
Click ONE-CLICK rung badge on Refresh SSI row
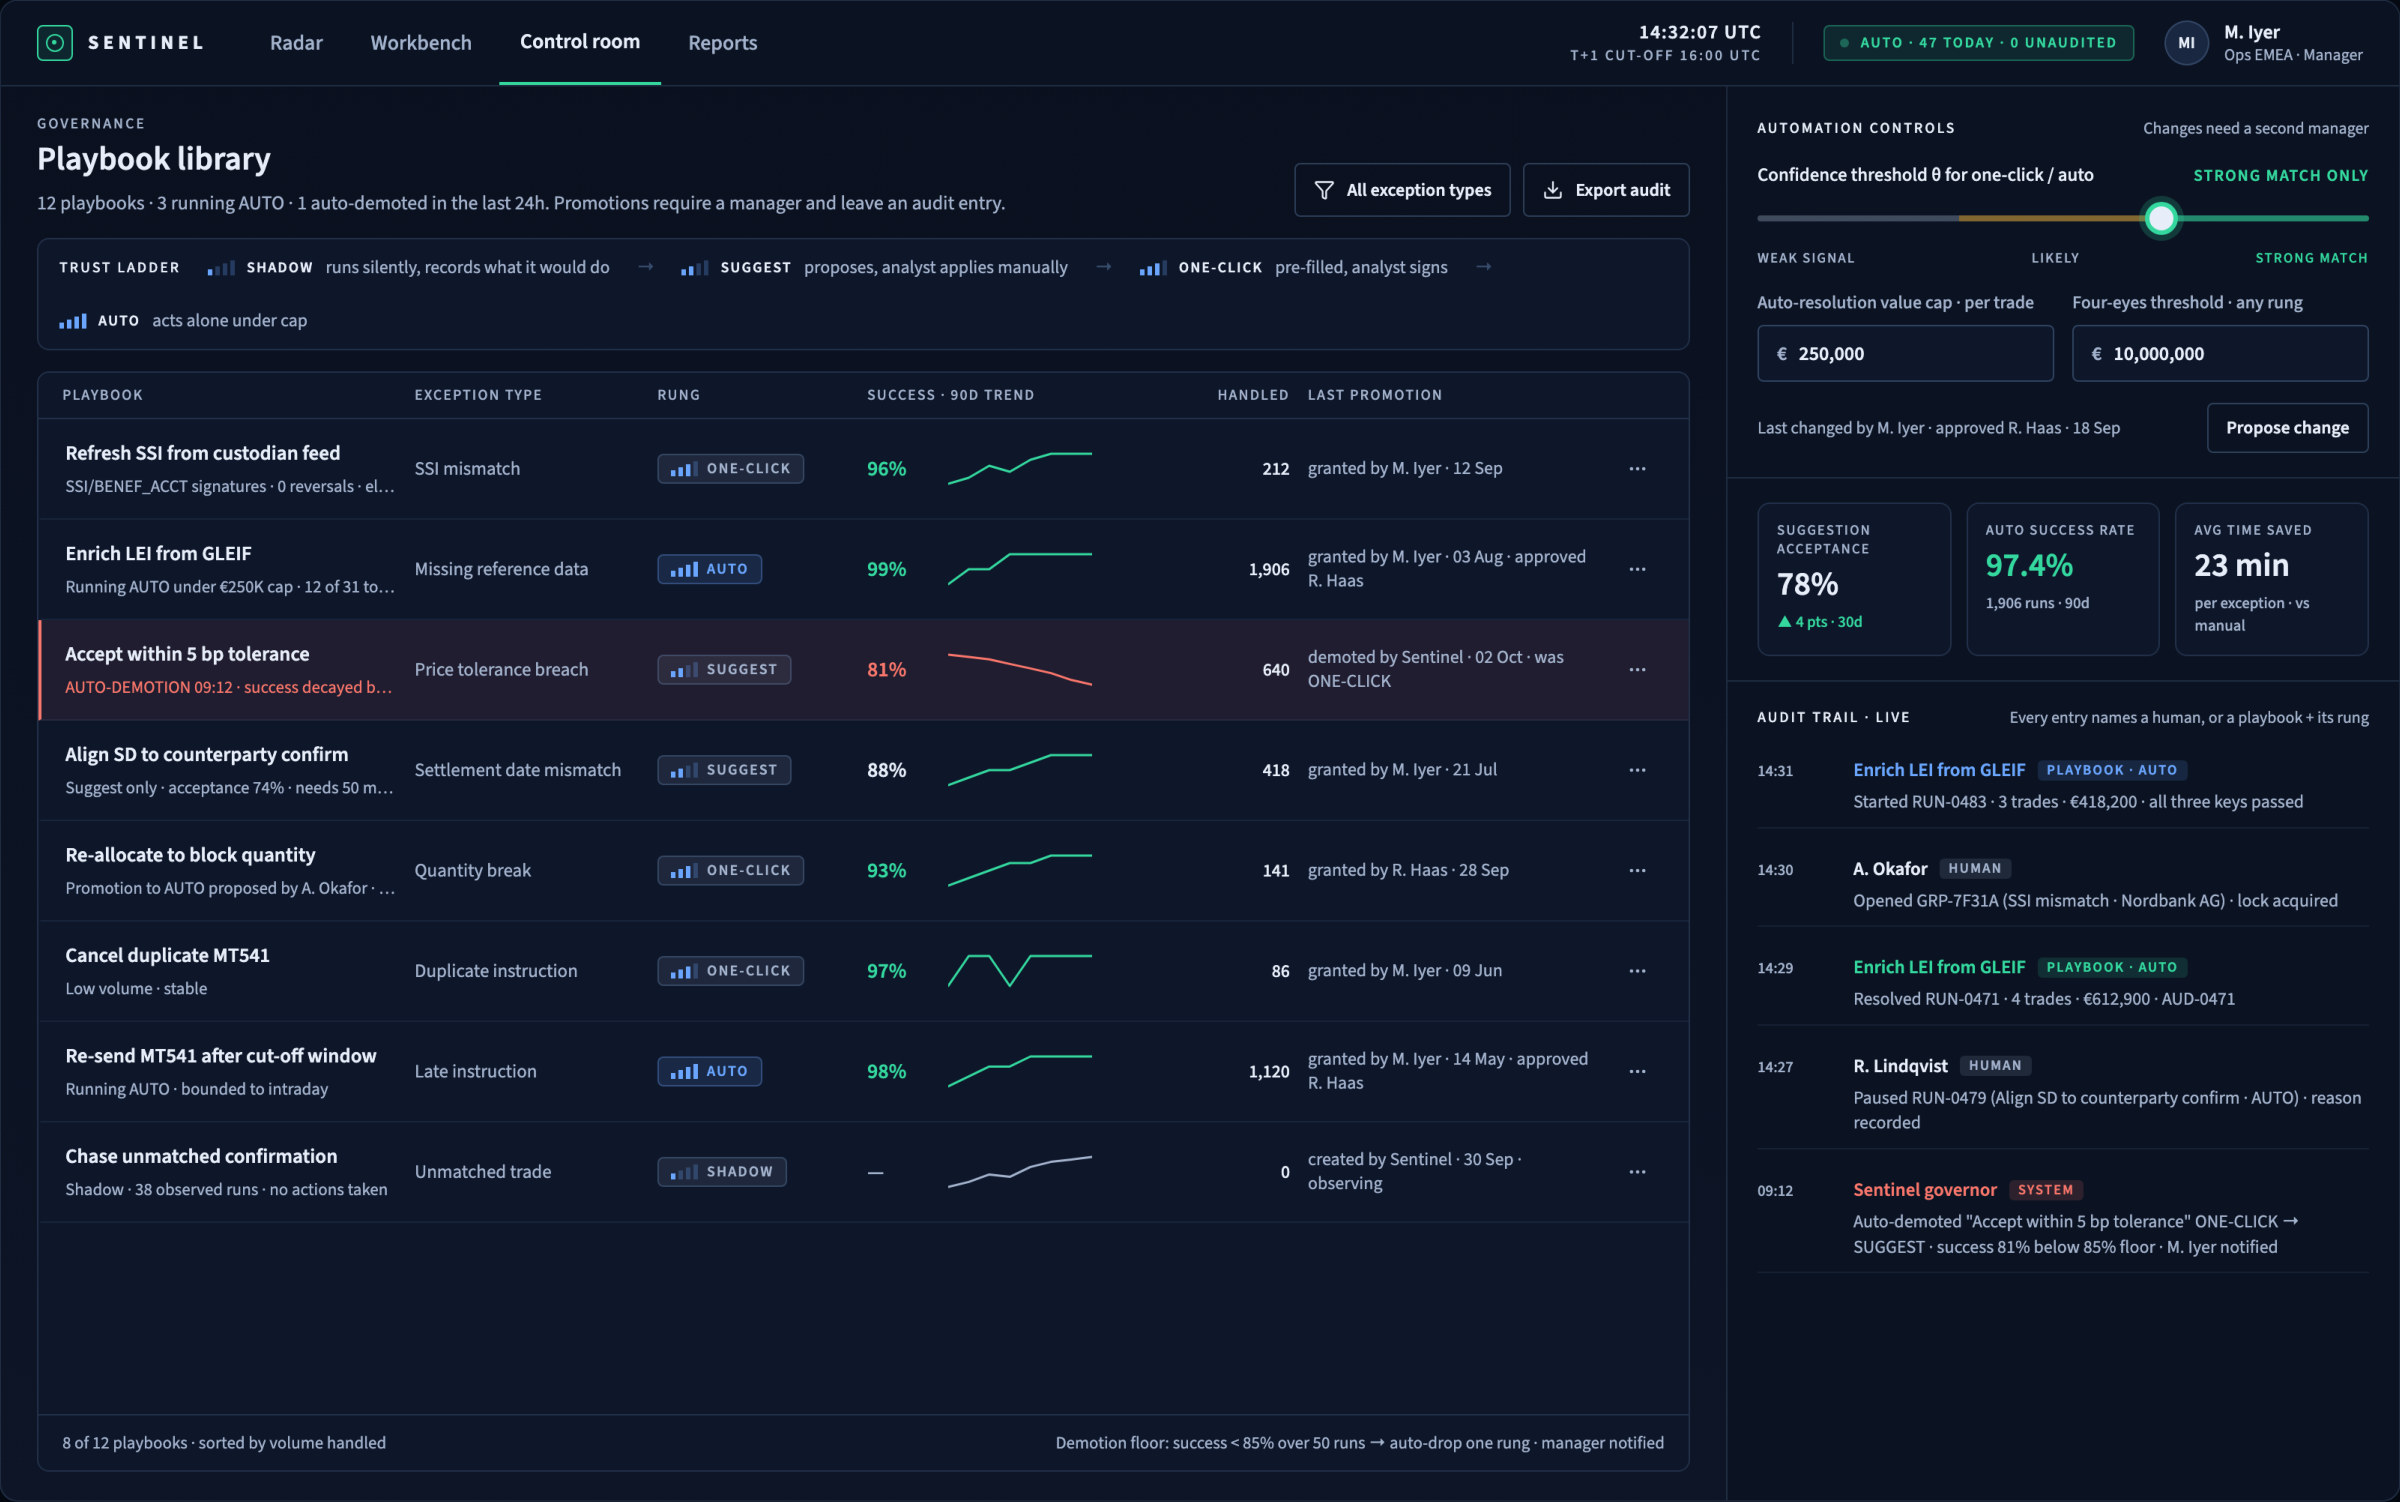pos(730,469)
